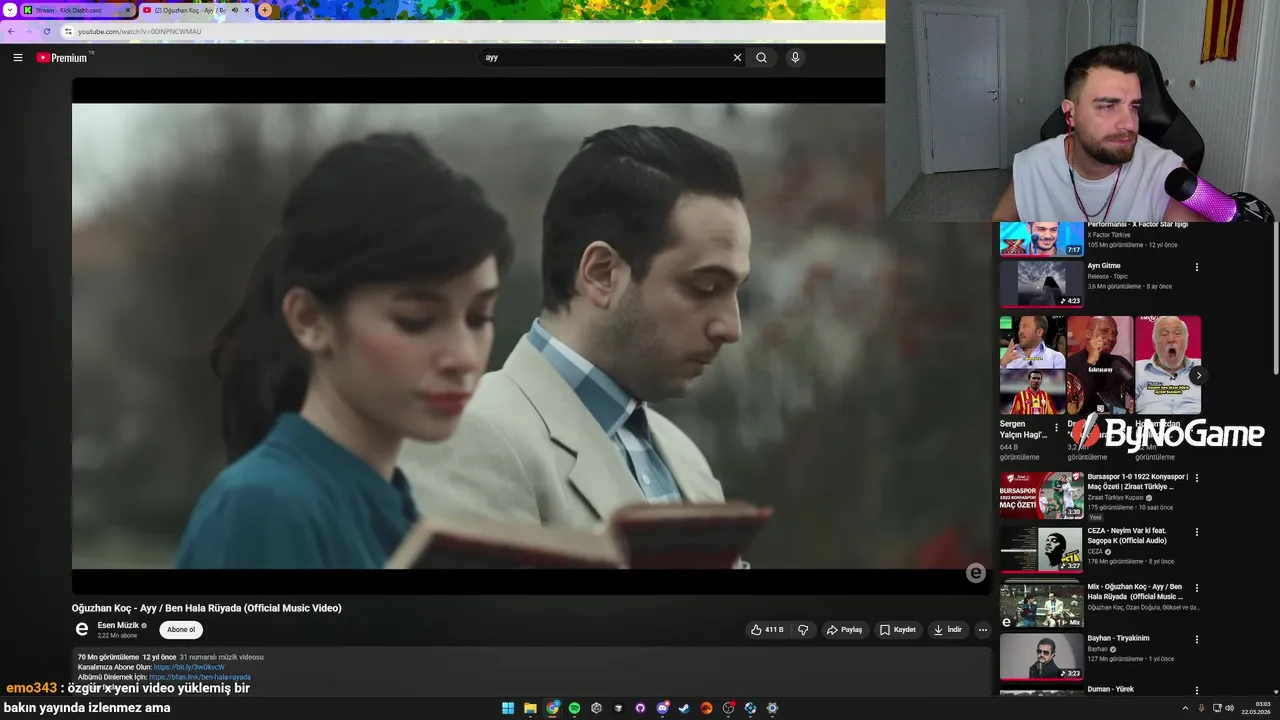Open a new browser tab with plus
The width and height of the screenshot is (1280, 720).
(x=265, y=10)
